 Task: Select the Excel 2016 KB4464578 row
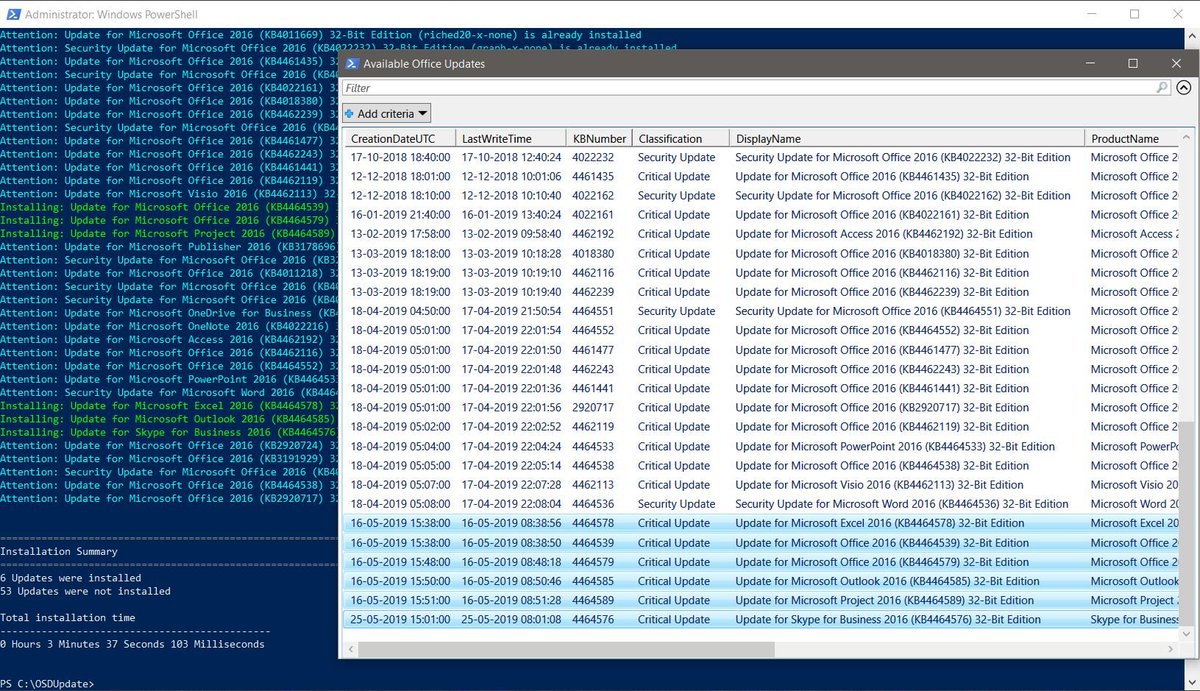[762, 523]
